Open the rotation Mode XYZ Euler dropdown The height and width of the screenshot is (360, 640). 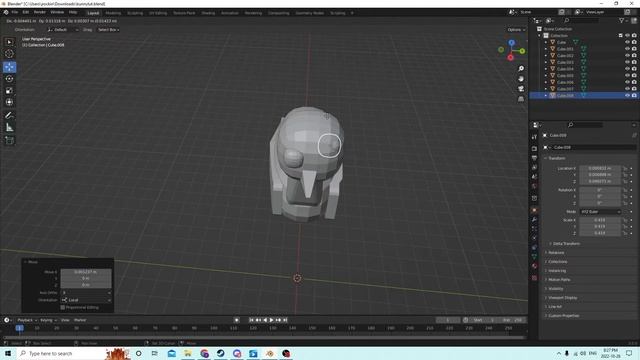(600, 212)
